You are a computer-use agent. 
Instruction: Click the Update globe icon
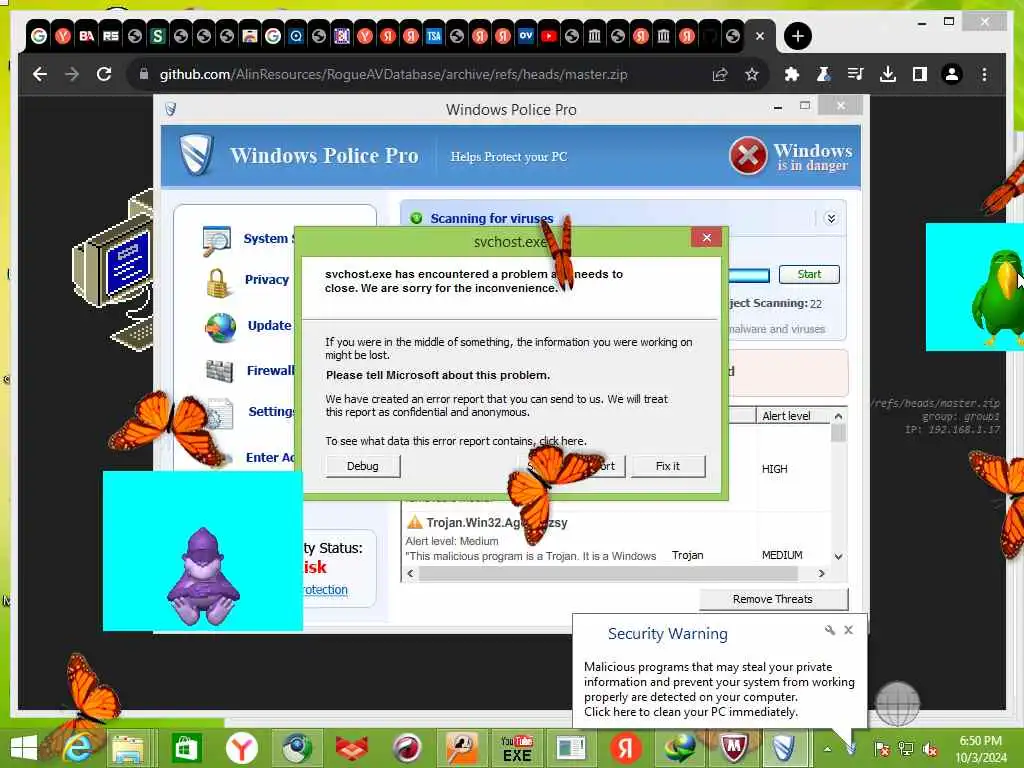click(x=220, y=327)
